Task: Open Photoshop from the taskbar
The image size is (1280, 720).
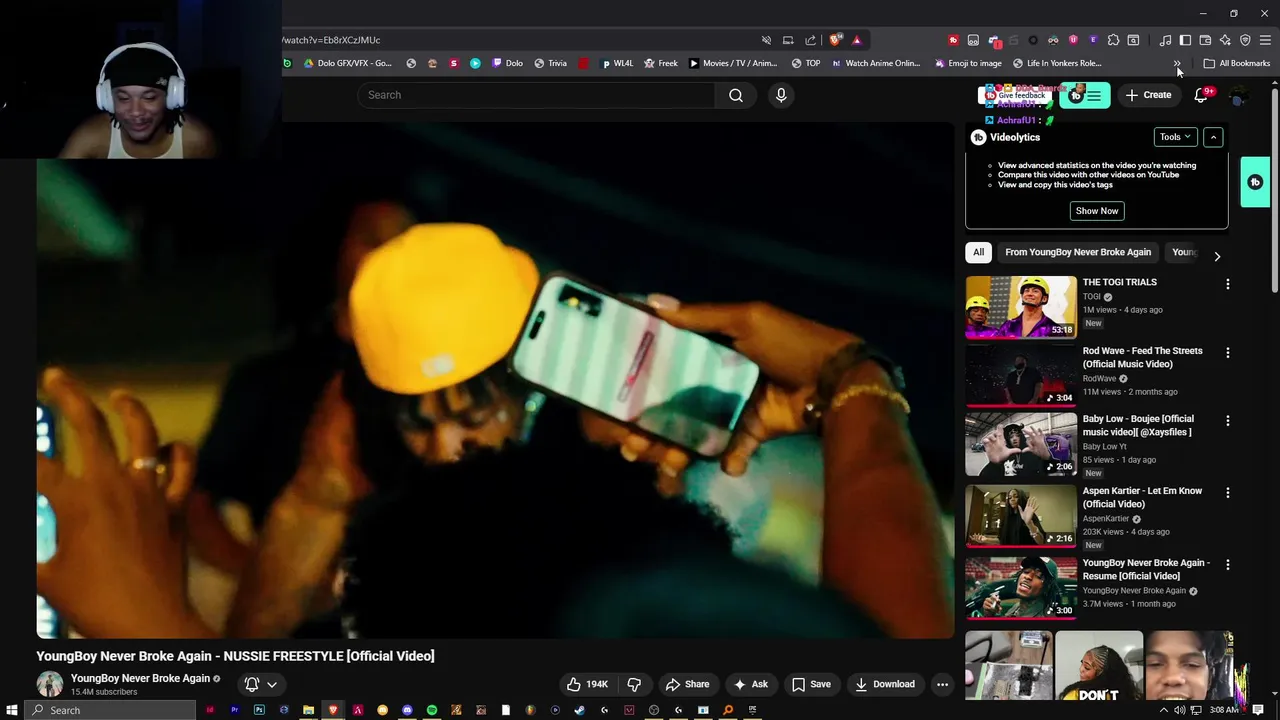Action: (x=259, y=710)
